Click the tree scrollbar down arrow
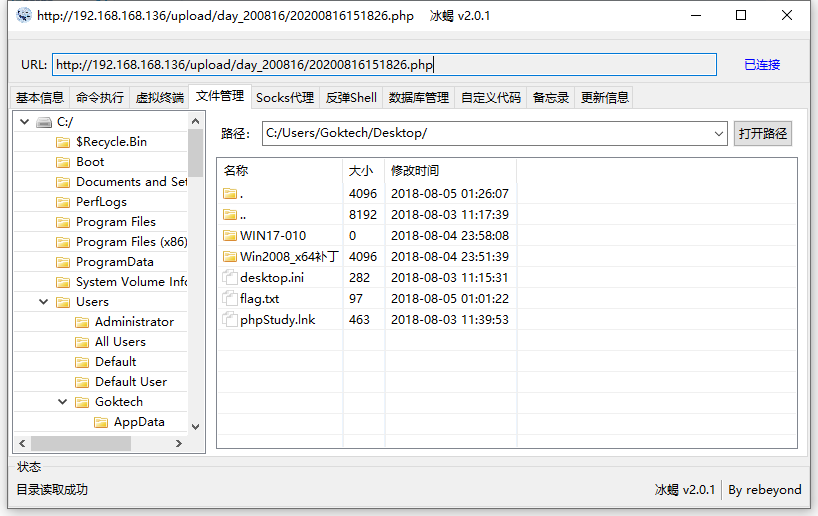818x516 pixels. 196,427
